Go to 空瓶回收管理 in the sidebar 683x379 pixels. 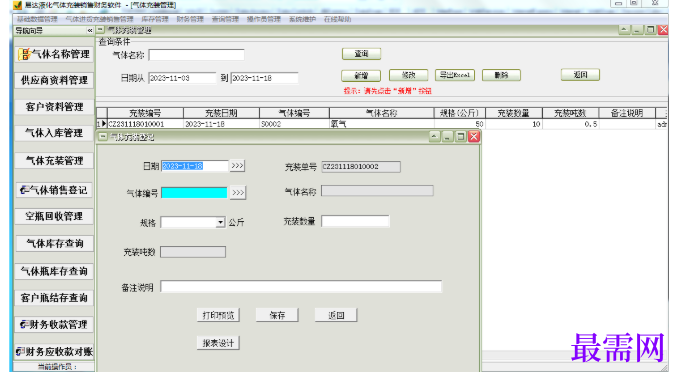[x=54, y=216]
